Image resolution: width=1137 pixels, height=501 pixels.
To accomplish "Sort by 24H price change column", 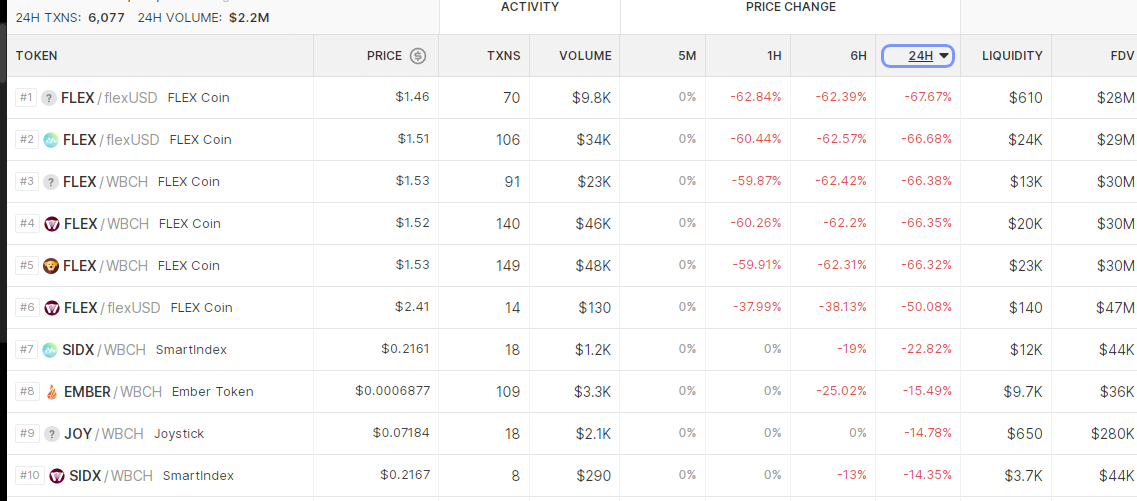I will click(917, 56).
